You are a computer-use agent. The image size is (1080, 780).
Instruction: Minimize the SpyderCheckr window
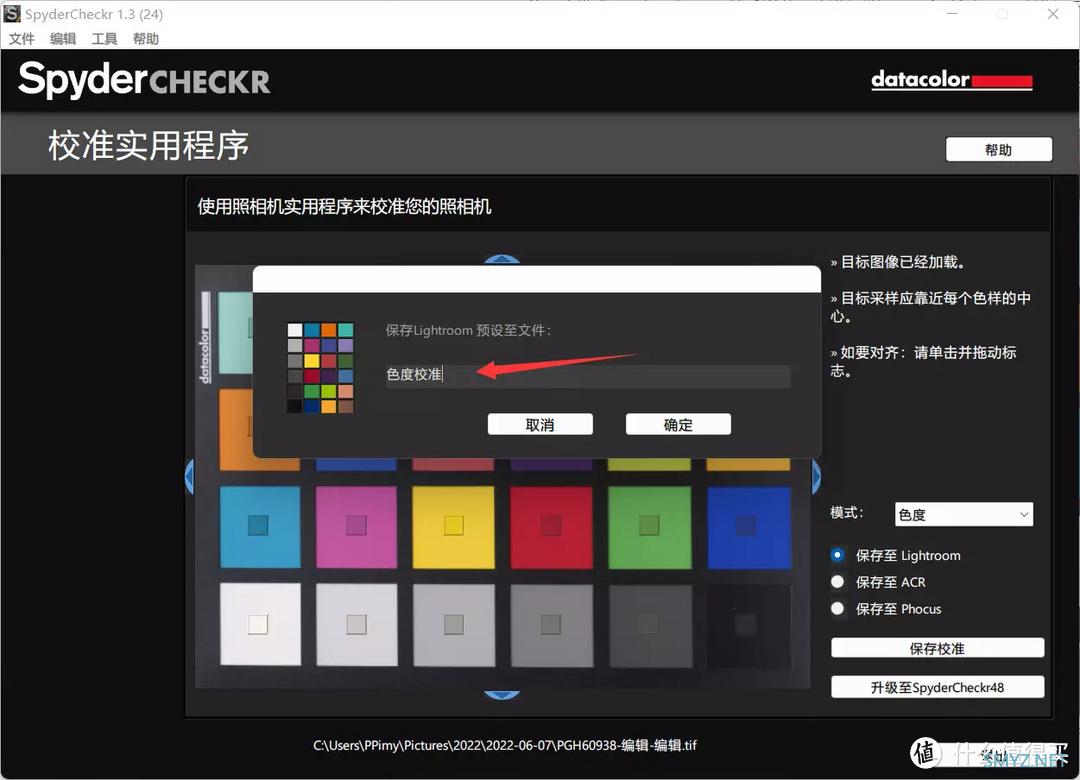click(952, 14)
